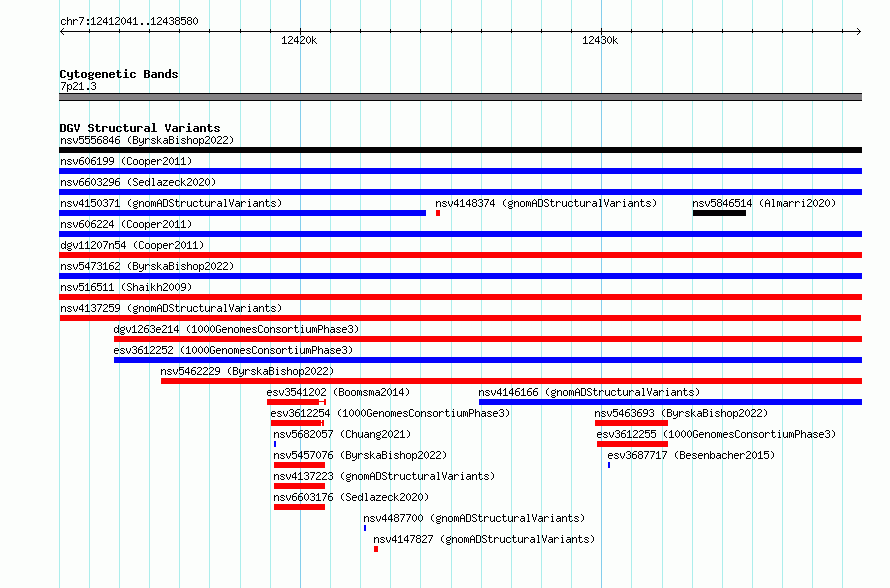Image resolution: width=890 pixels, height=588 pixels.
Task: Click nsv5682057 (Chuang2021) label
Action: coord(342,434)
